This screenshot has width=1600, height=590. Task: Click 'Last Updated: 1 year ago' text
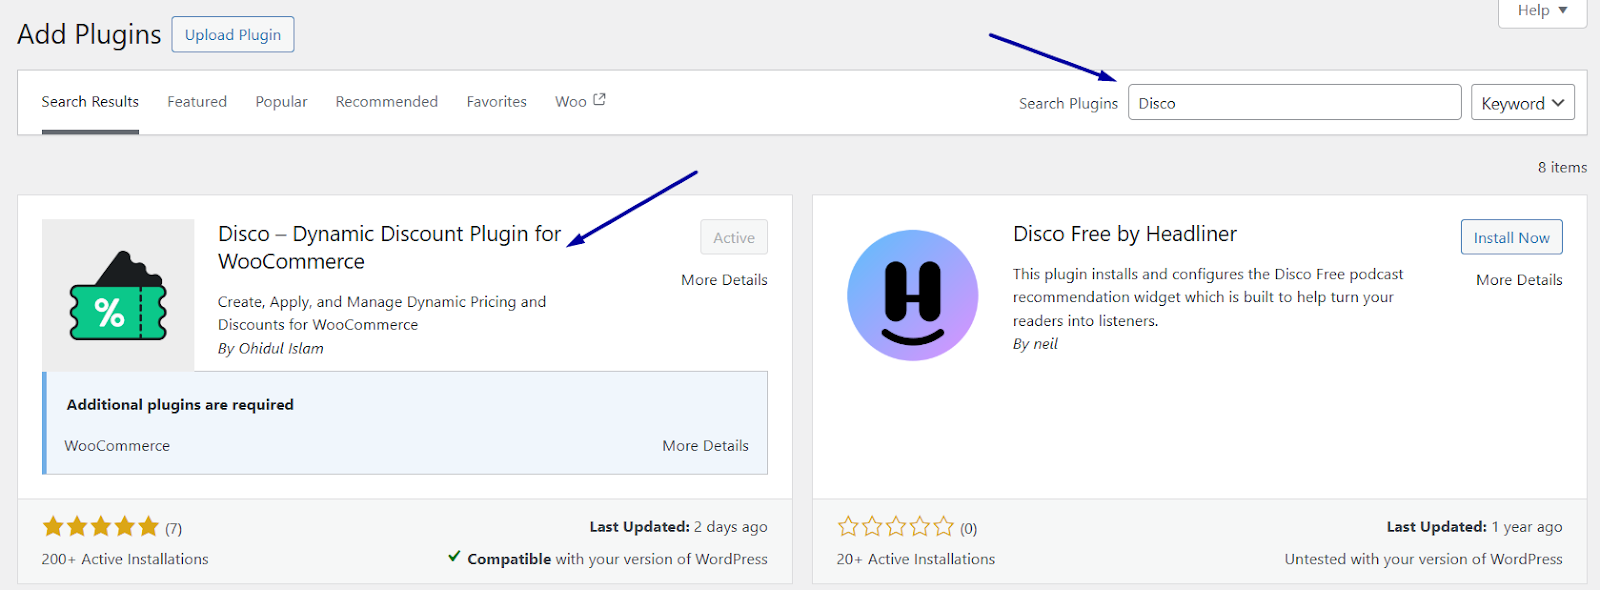(x=1474, y=527)
